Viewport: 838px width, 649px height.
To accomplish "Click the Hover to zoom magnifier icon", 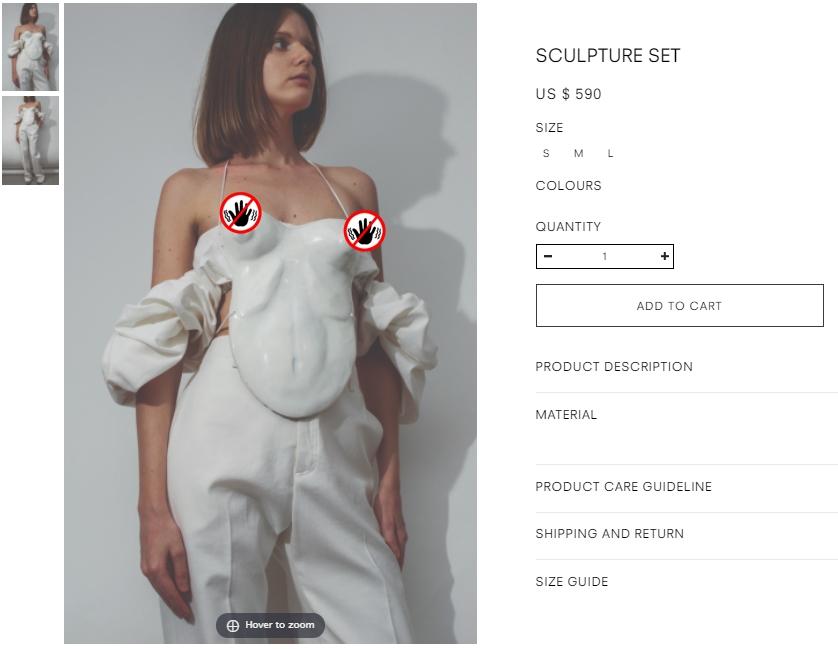I will click(232, 625).
